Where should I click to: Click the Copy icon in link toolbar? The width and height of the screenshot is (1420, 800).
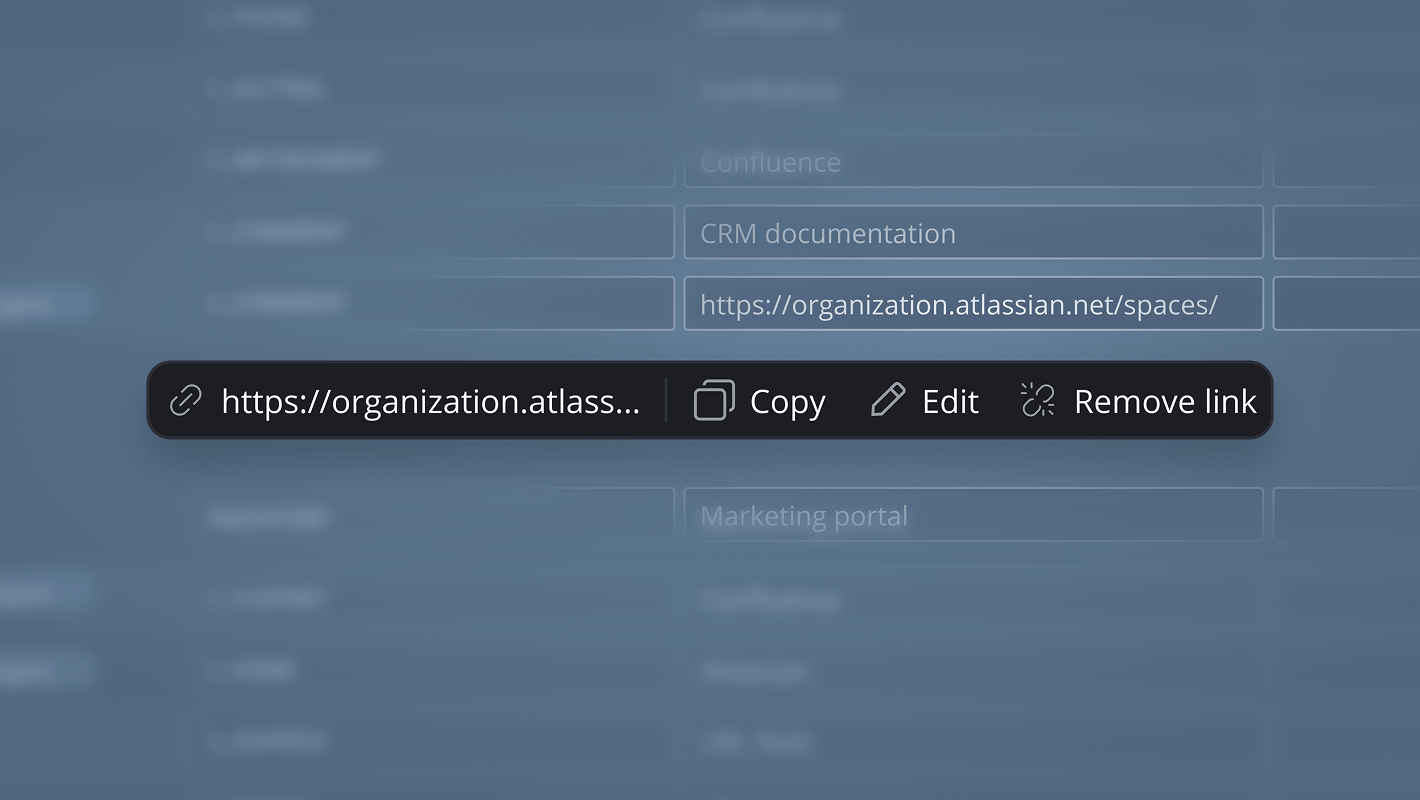click(714, 400)
